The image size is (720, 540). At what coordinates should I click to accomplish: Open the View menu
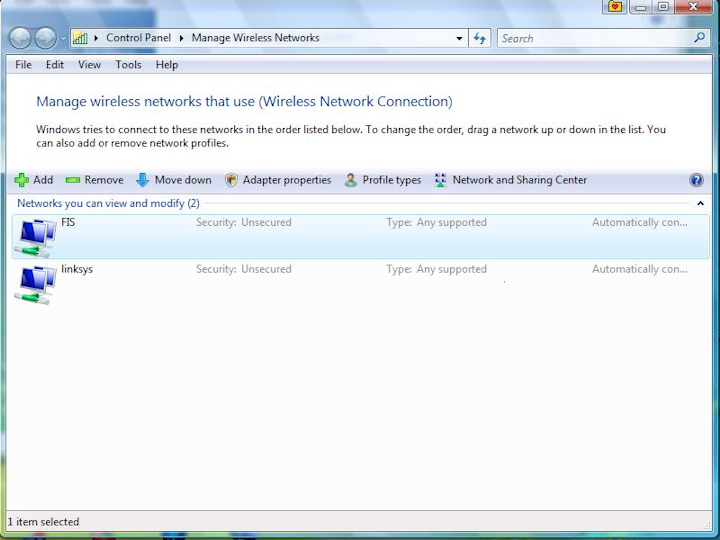tap(89, 65)
